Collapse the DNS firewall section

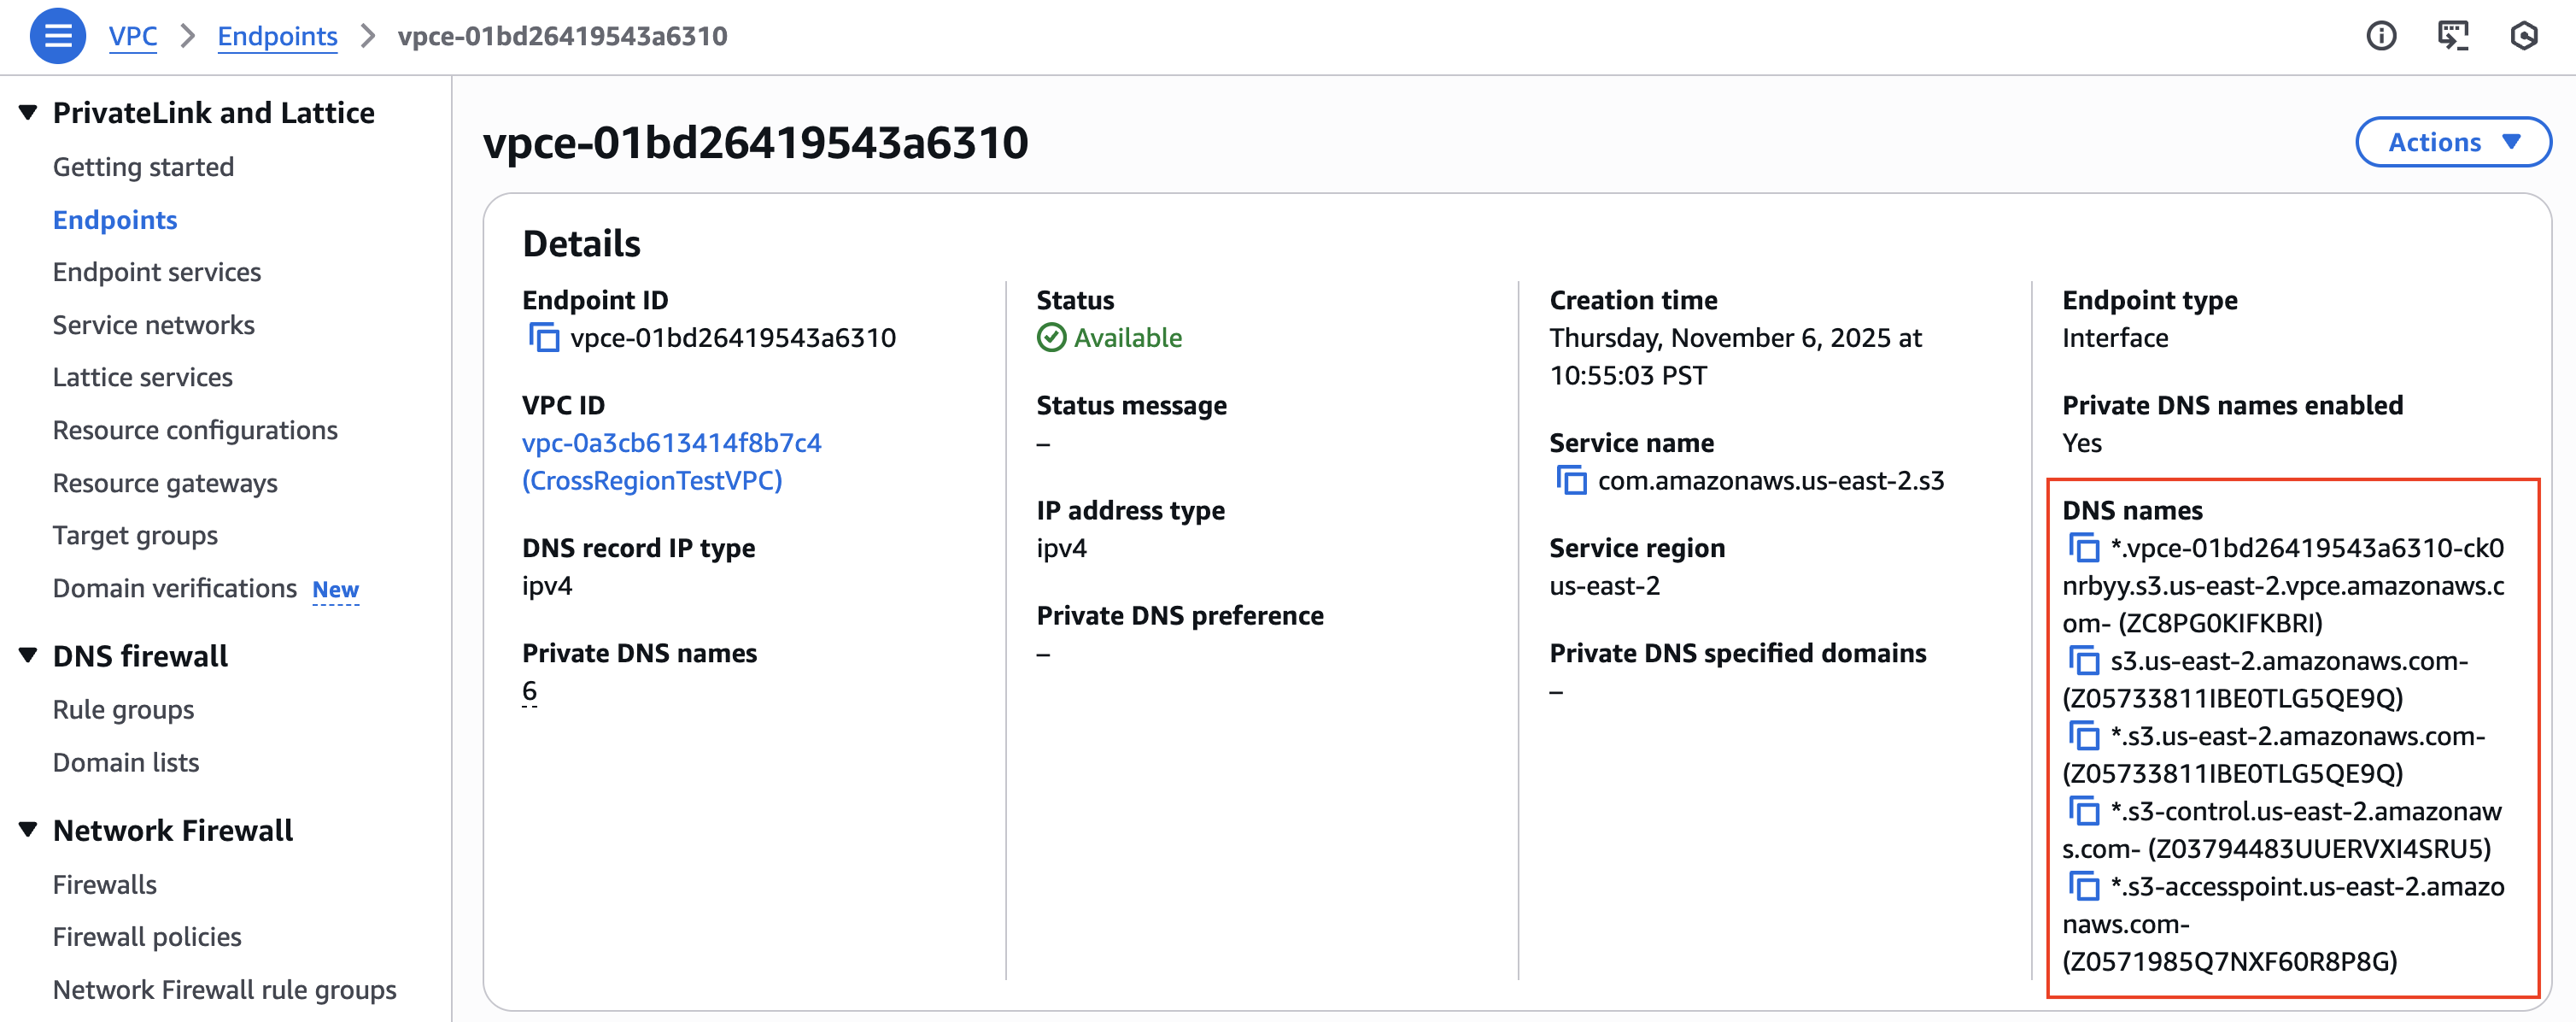[26, 656]
